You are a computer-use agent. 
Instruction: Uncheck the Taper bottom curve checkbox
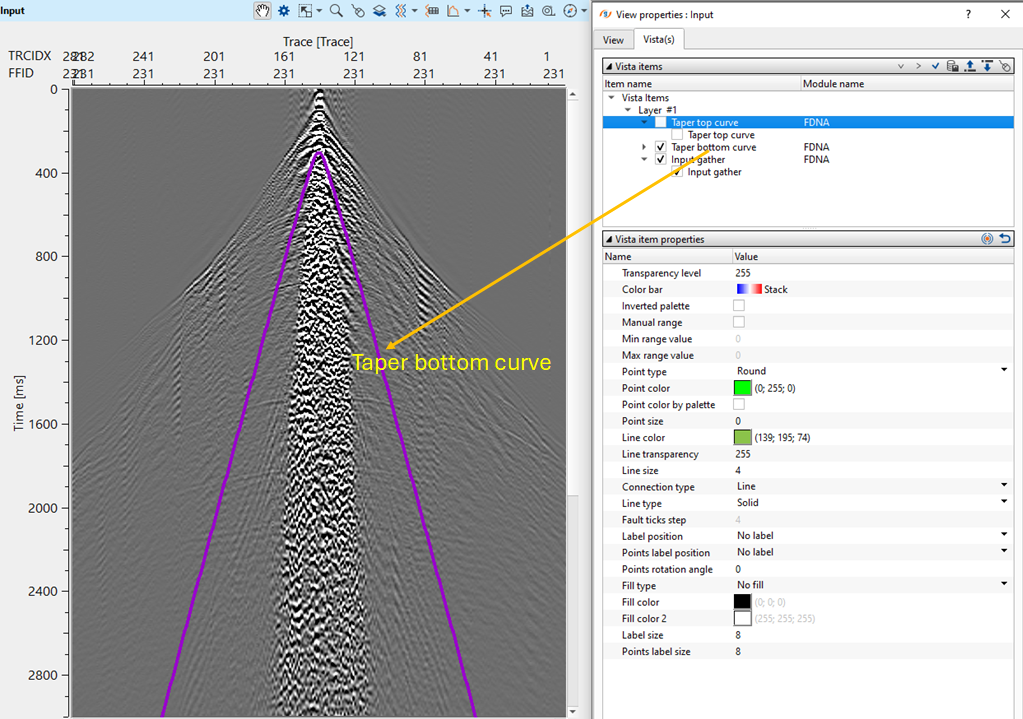[x=660, y=147]
